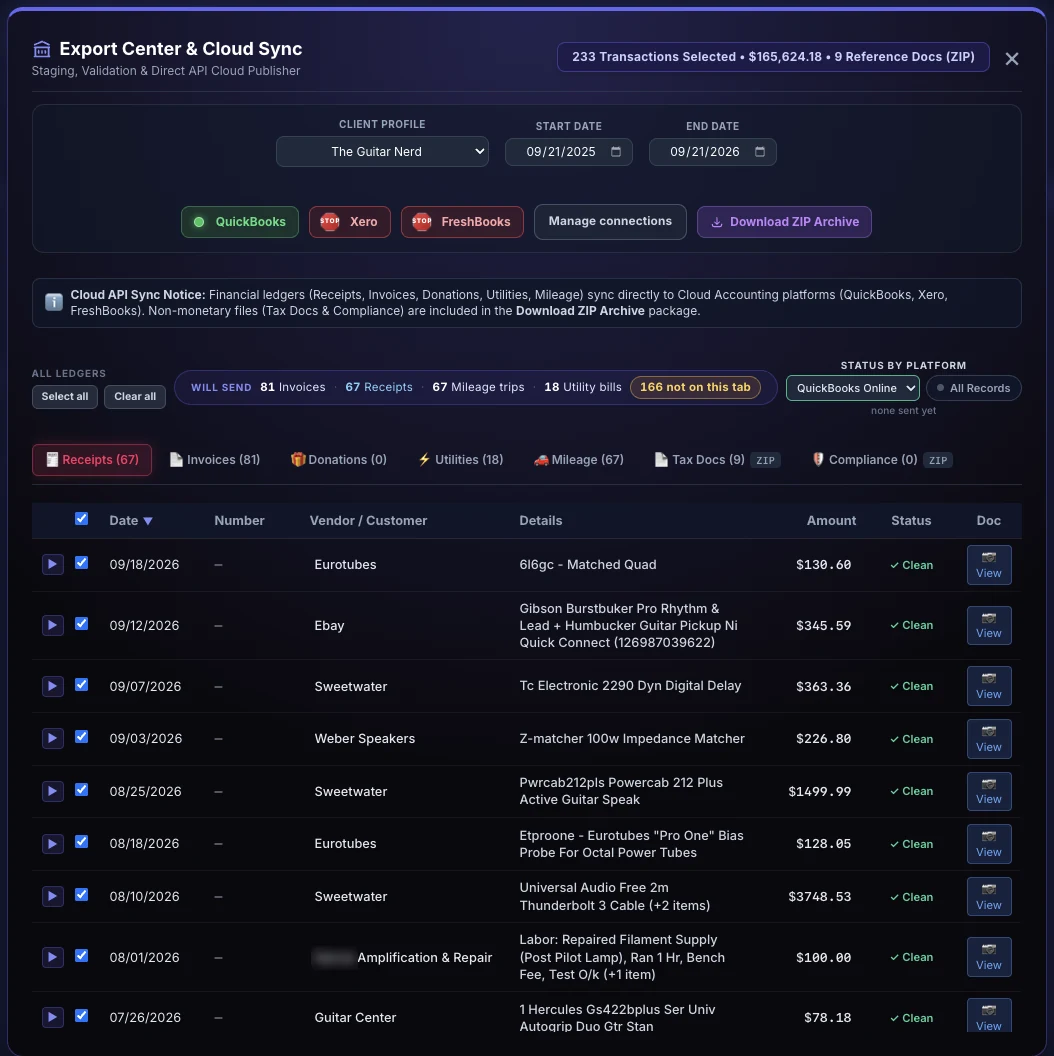Expand the Eurotubes 09/18/2026 row
Screen dimensions: 1054x1056
pyautogui.click(x=53, y=564)
